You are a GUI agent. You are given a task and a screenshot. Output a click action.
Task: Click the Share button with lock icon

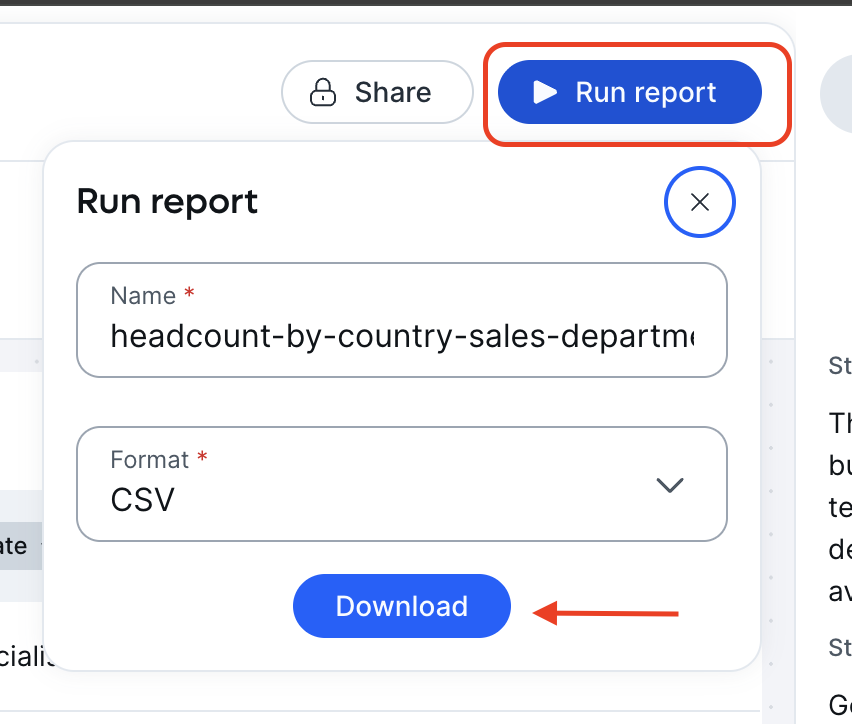pos(377,92)
